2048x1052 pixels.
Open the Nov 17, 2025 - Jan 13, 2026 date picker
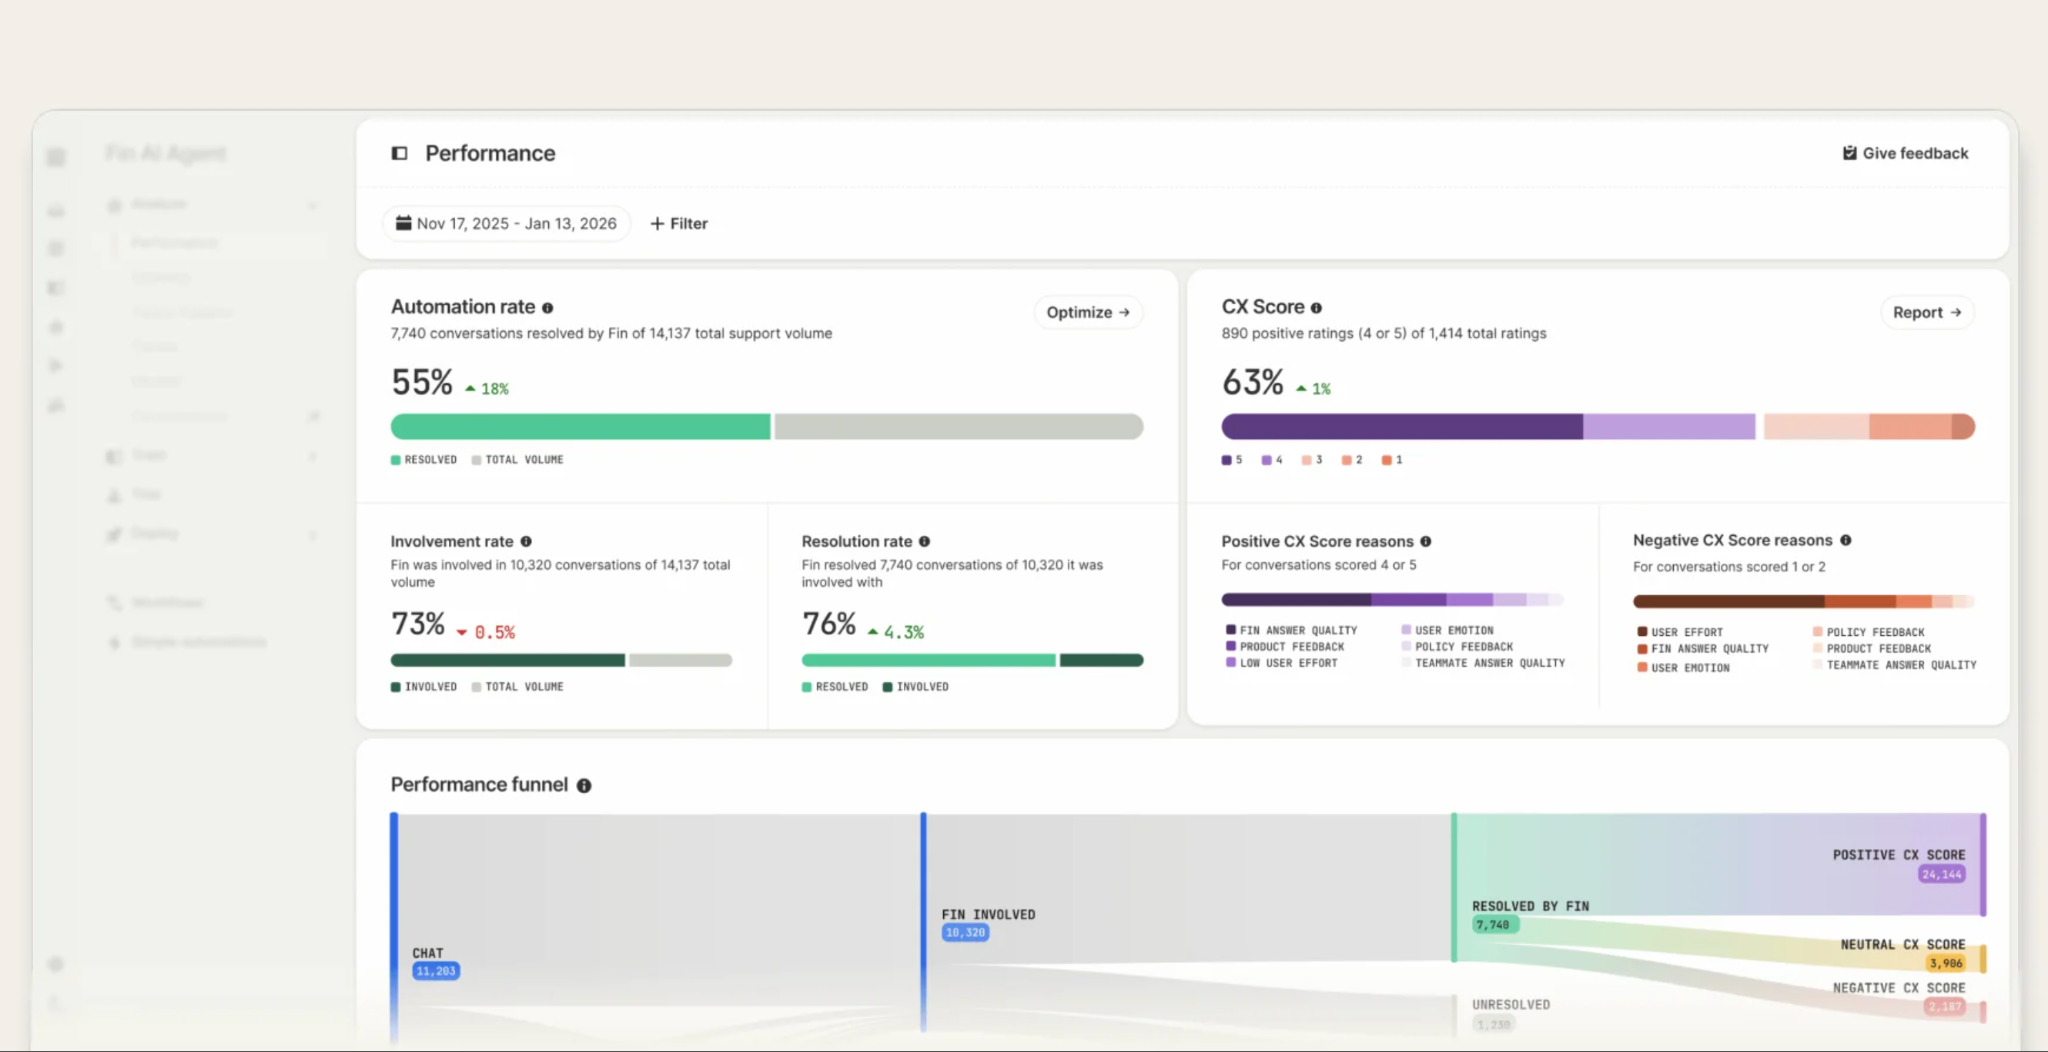506,223
